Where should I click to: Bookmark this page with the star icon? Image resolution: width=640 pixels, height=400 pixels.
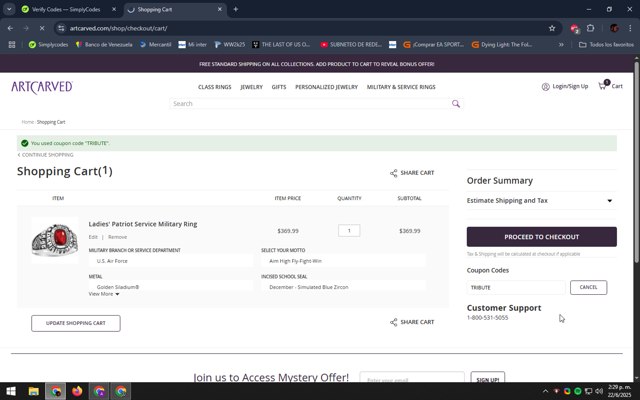coord(552,28)
